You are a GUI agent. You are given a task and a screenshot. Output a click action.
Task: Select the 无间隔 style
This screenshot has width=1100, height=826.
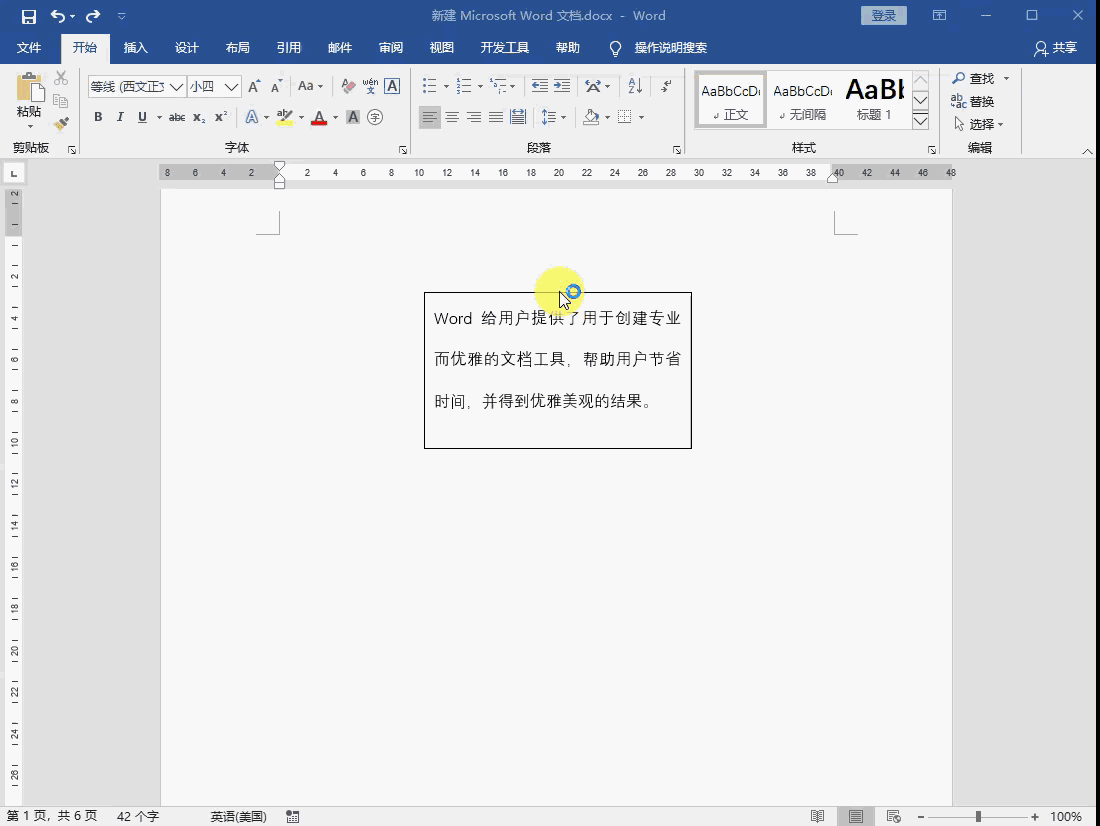(803, 100)
